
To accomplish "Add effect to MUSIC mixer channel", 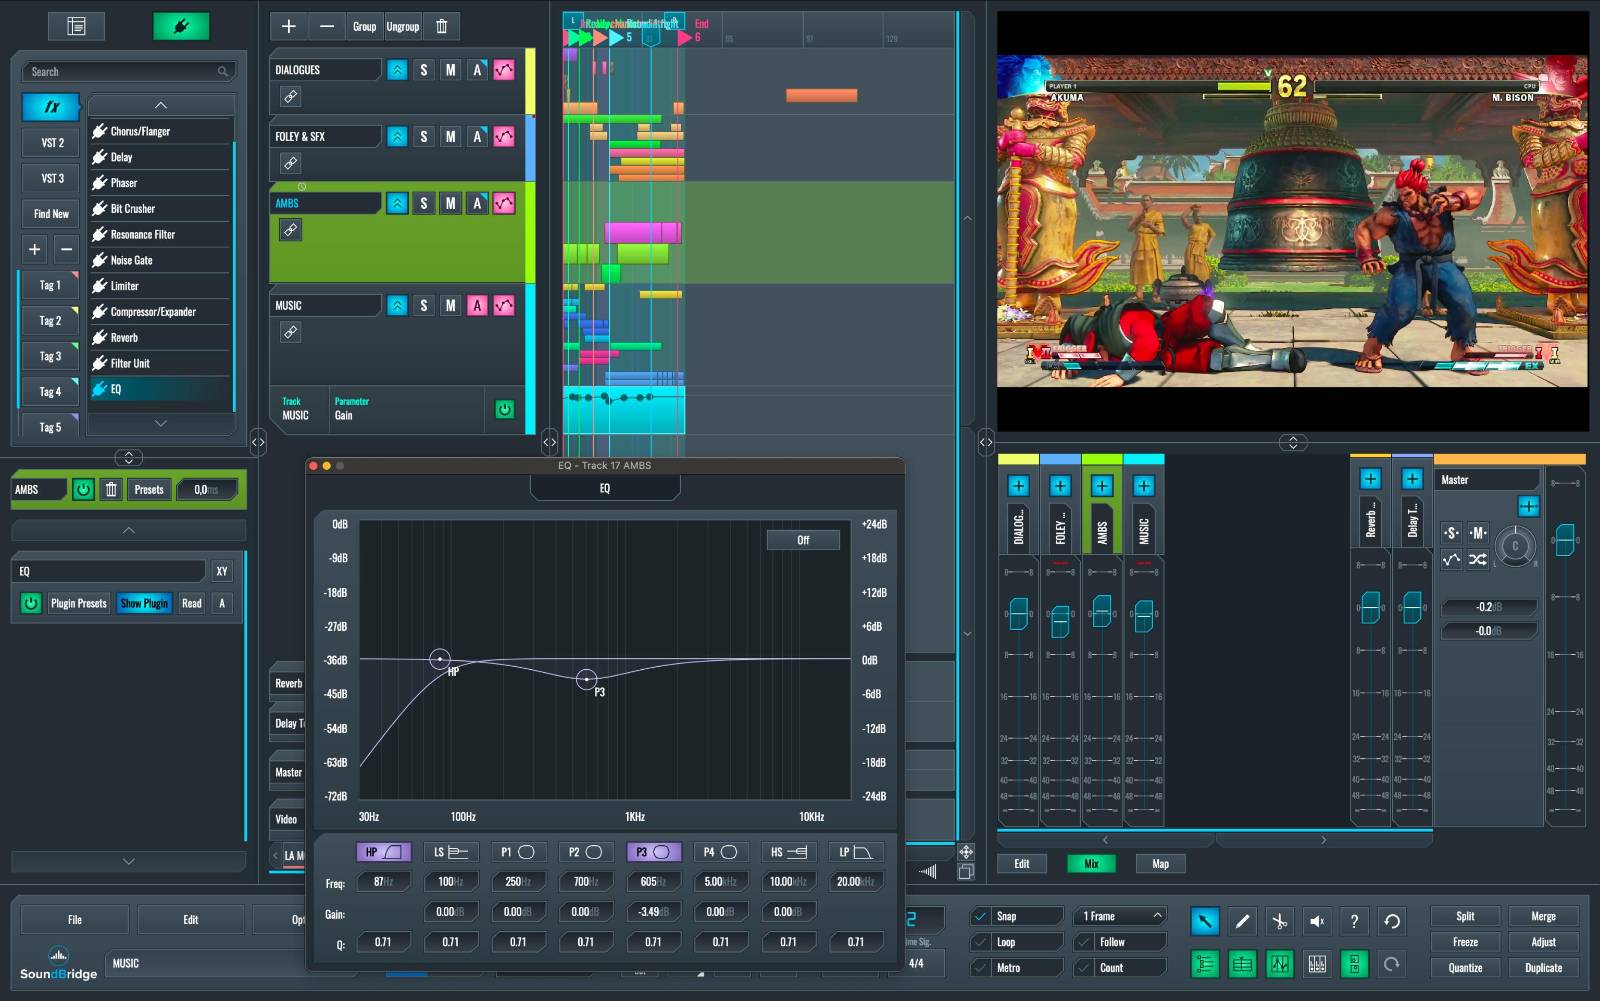I will (x=1143, y=486).
